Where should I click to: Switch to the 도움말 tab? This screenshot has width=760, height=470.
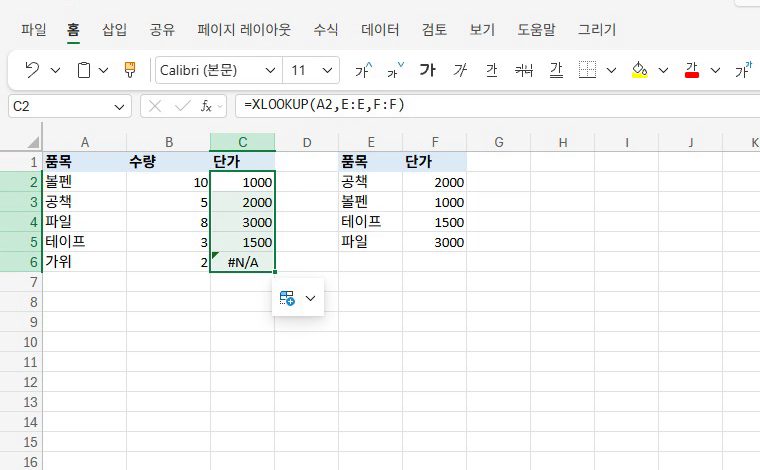(536, 30)
